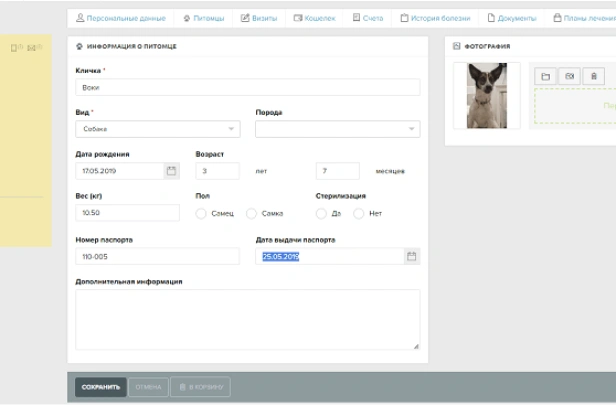Image resolution: width=616 pixels, height=405 pixels.
Task: Click the mail icon in yellow sidebar
Action: tap(32, 48)
